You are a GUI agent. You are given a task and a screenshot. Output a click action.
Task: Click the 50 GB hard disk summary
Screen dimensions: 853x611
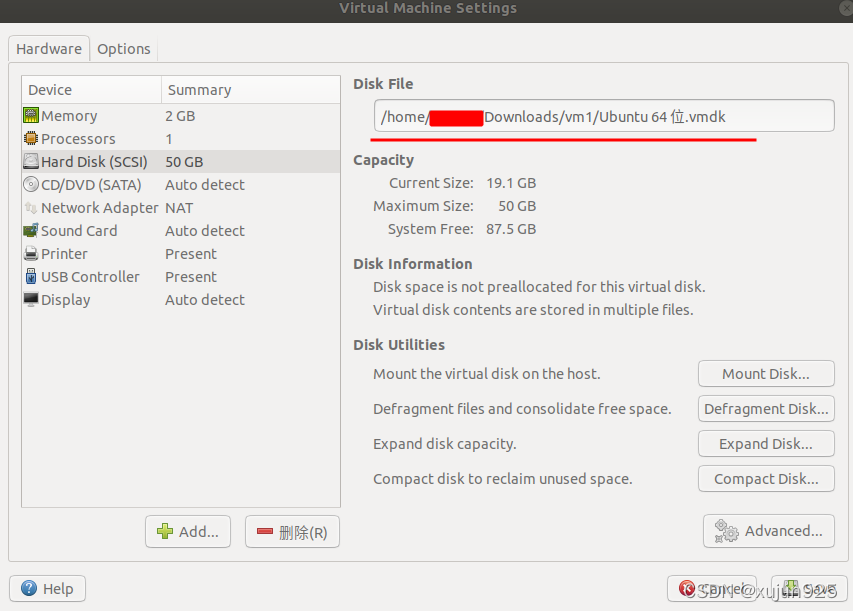pos(184,162)
